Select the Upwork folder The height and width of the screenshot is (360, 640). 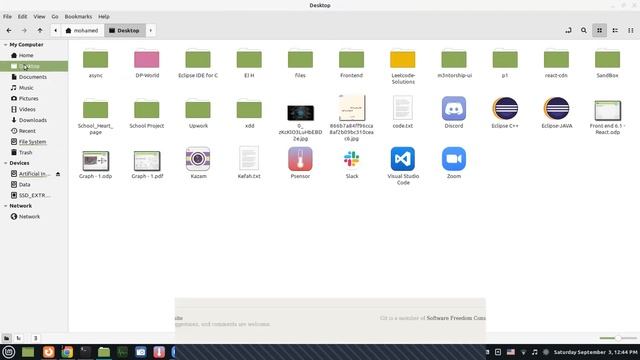pyautogui.click(x=198, y=109)
